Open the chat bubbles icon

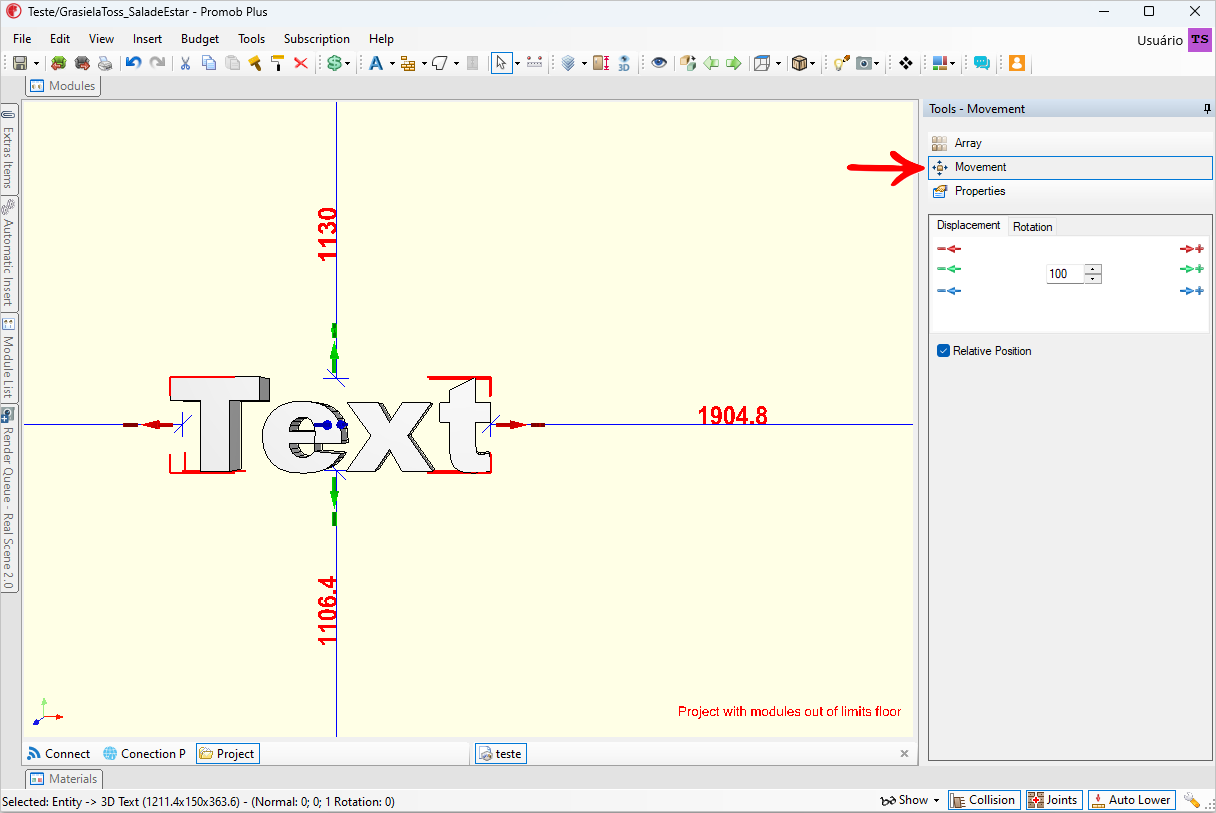point(982,63)
